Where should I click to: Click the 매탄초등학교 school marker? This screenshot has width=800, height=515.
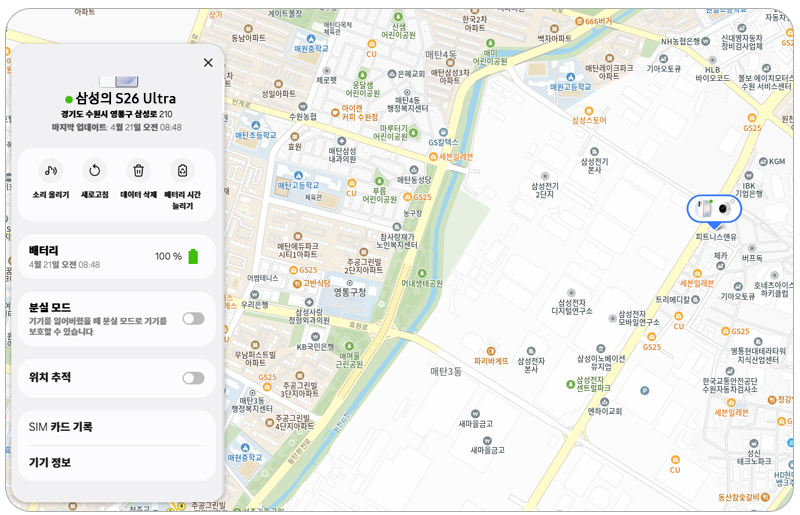click(256, 126)
